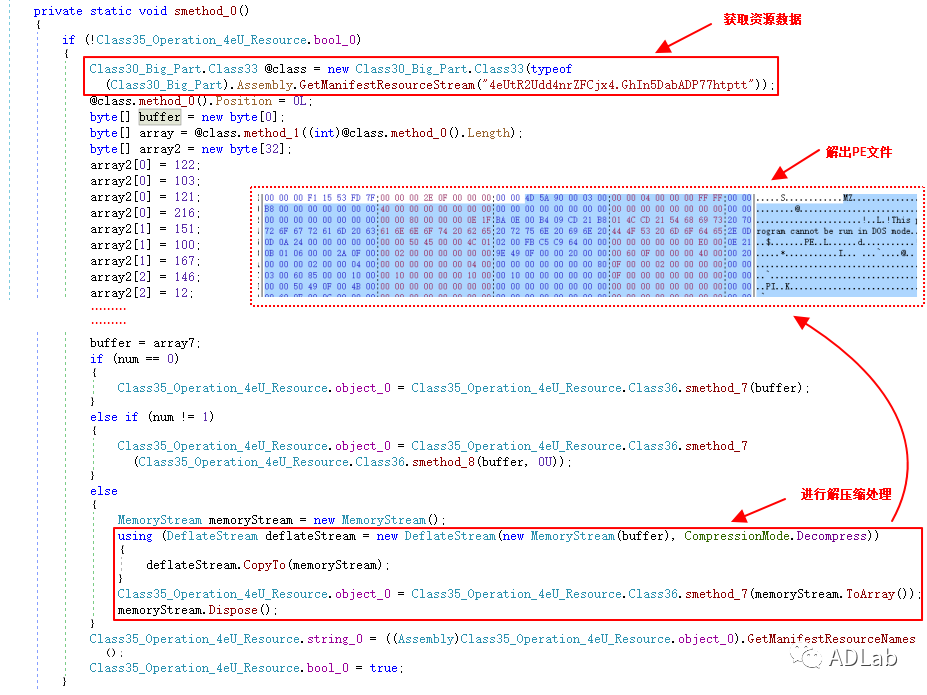Click the 'array2[2] = 146' assignment

[x=145, y=277]
